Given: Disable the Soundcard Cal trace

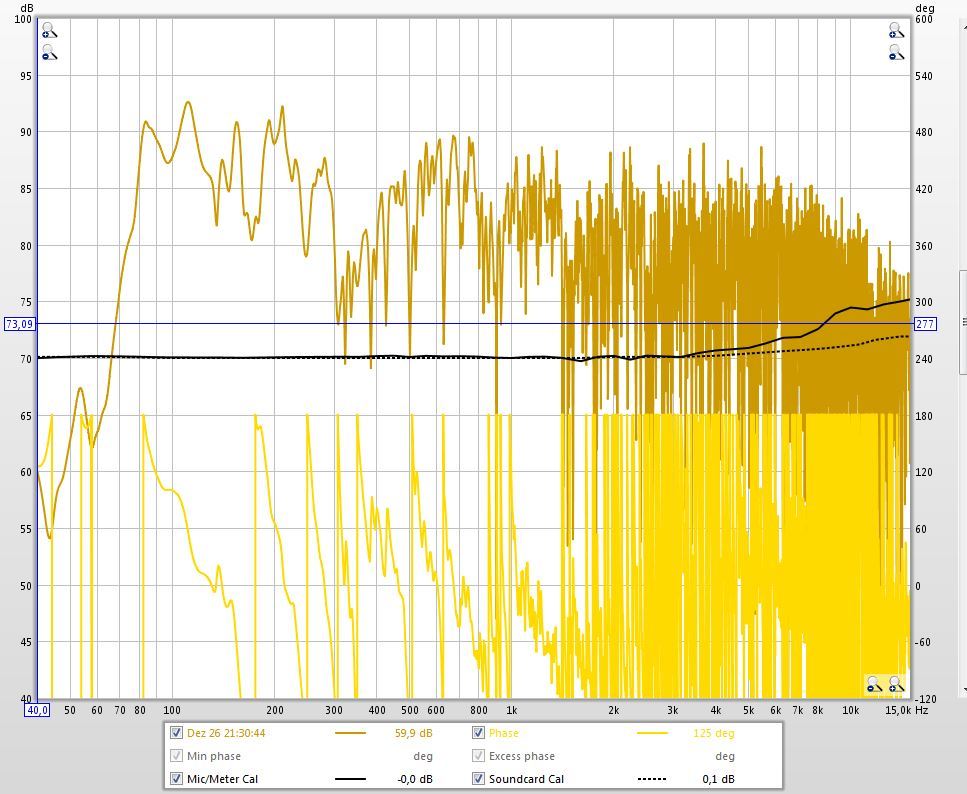Looking at the screenshot, I should tap(479, 779).
